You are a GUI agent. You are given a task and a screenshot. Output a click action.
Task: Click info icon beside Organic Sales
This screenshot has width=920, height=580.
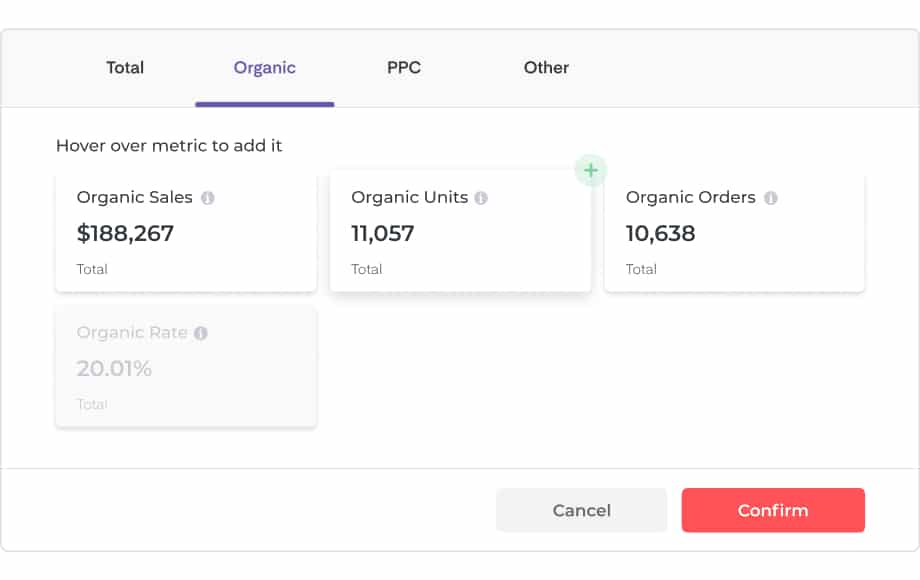tap(208, 198)
